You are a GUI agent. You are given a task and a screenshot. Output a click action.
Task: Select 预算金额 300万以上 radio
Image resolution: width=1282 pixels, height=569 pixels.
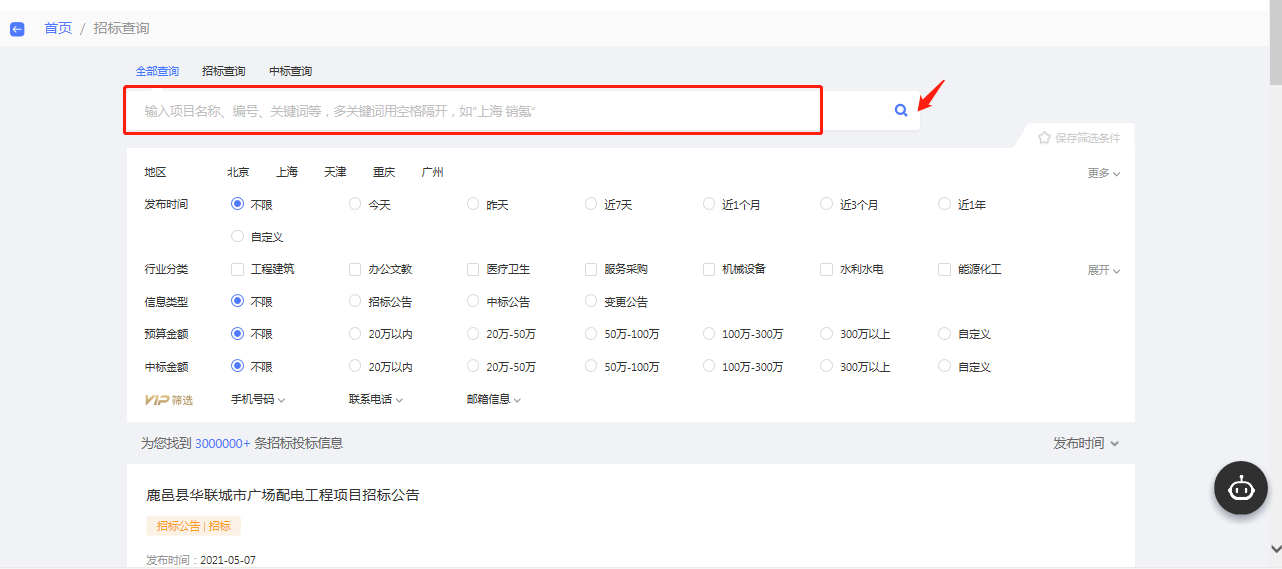[827, 334]
